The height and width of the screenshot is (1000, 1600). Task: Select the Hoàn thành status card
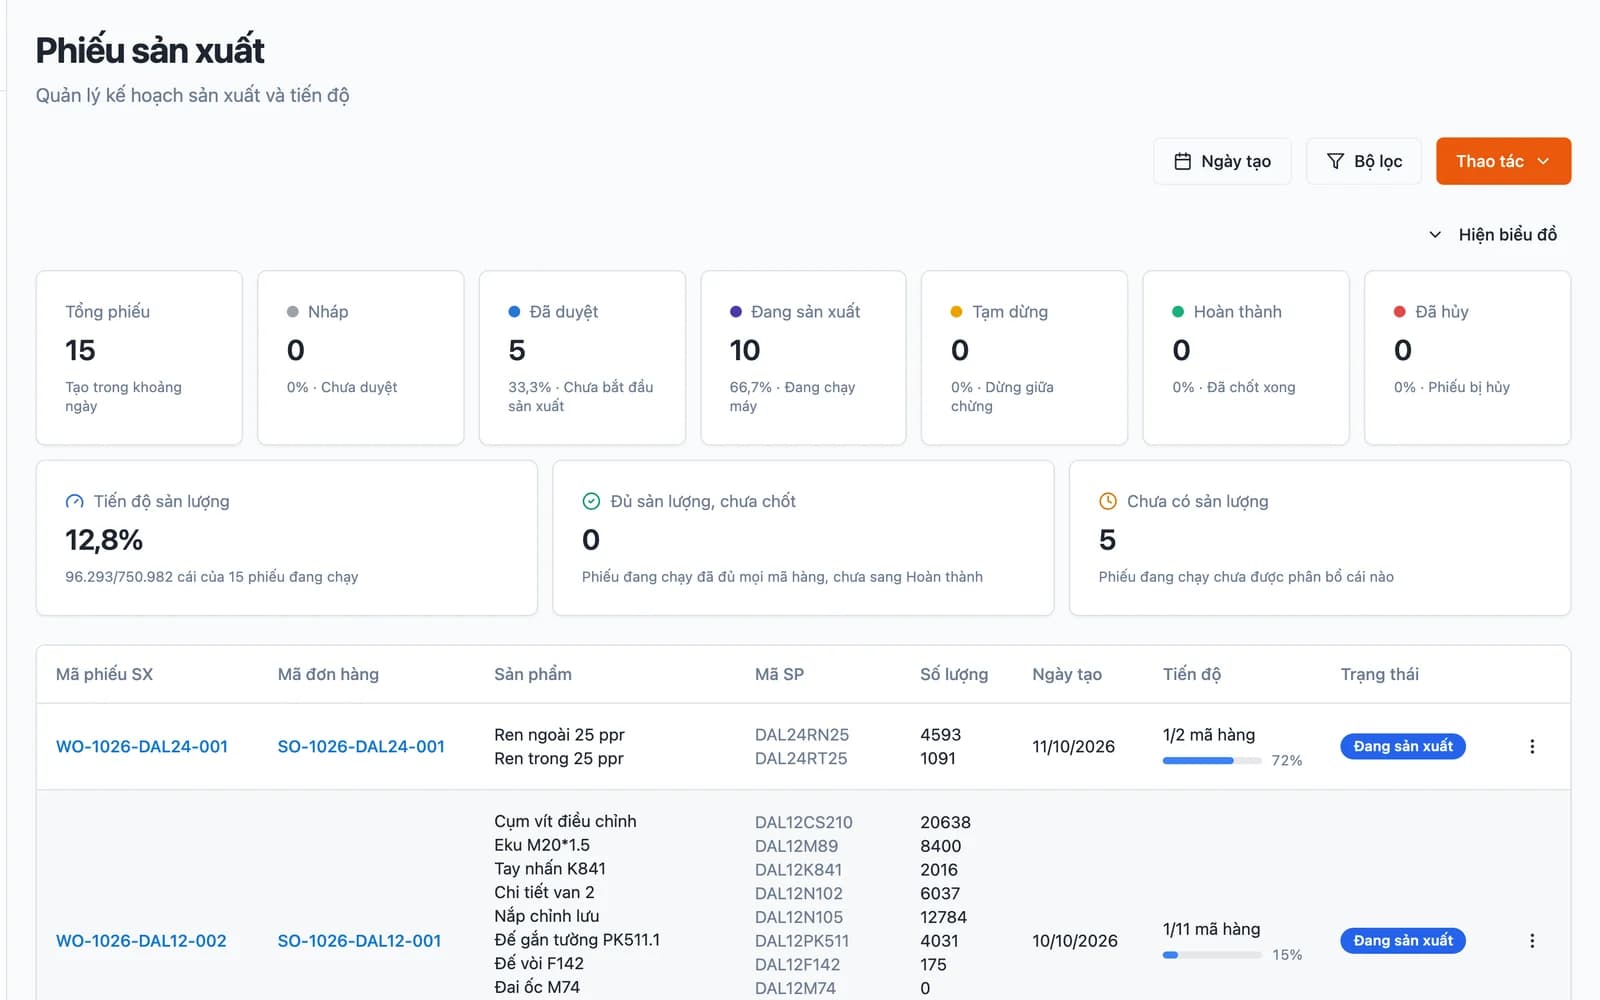point(1246,357)
